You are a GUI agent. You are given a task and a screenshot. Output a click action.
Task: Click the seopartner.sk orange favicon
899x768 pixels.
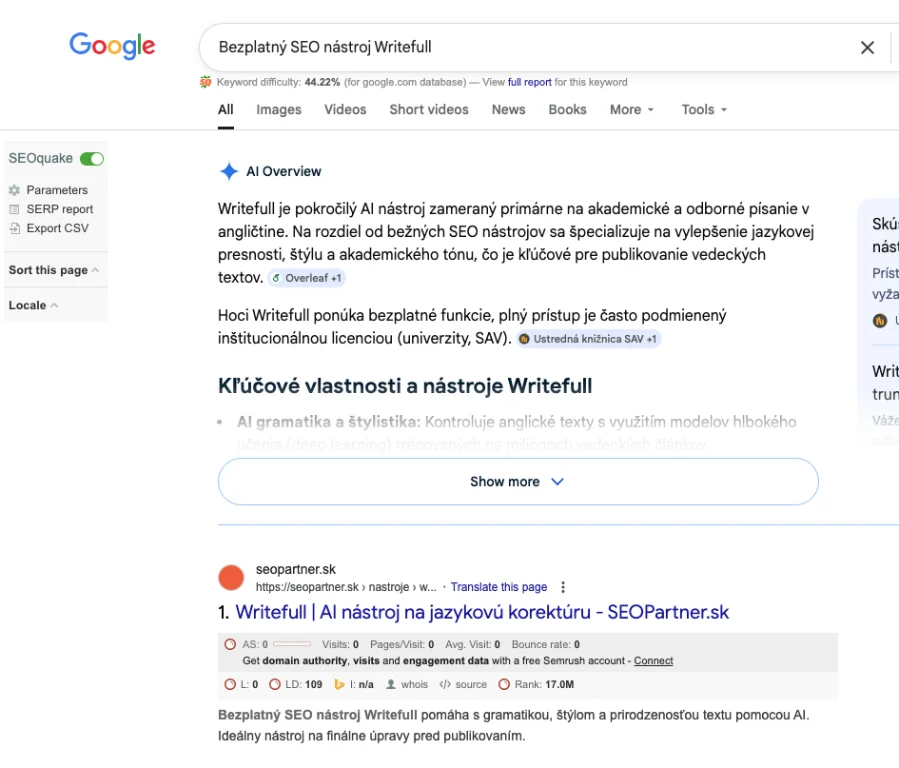(x=231, y=578)
